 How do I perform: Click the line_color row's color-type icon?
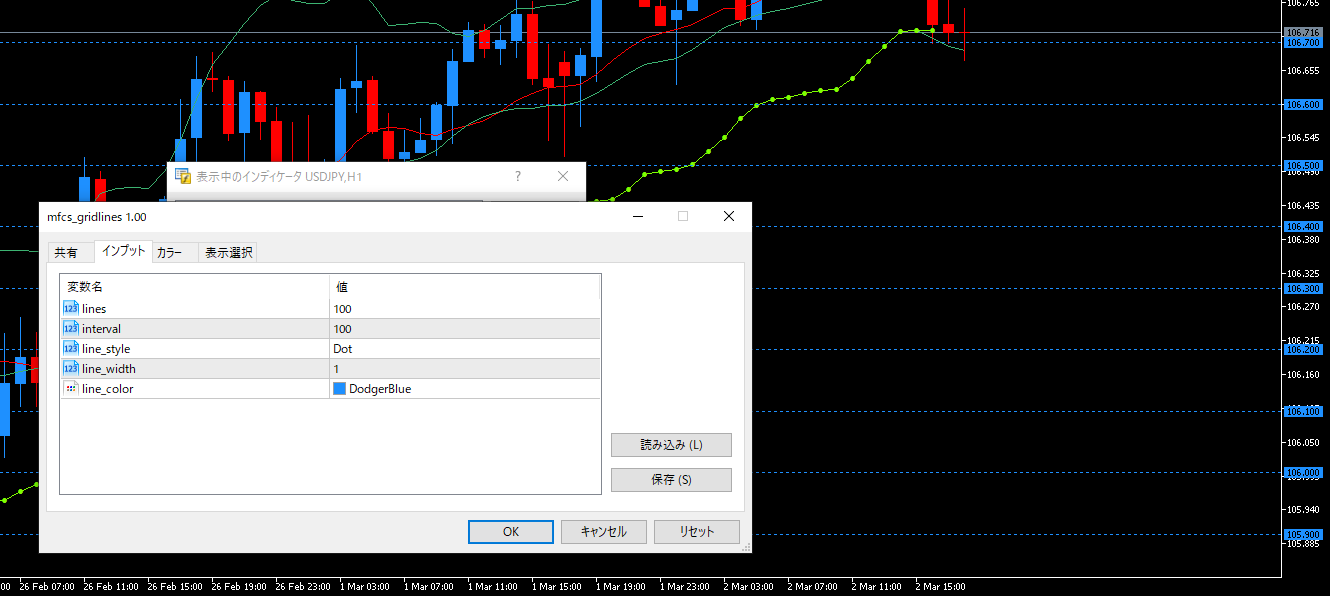pos(71,388)
